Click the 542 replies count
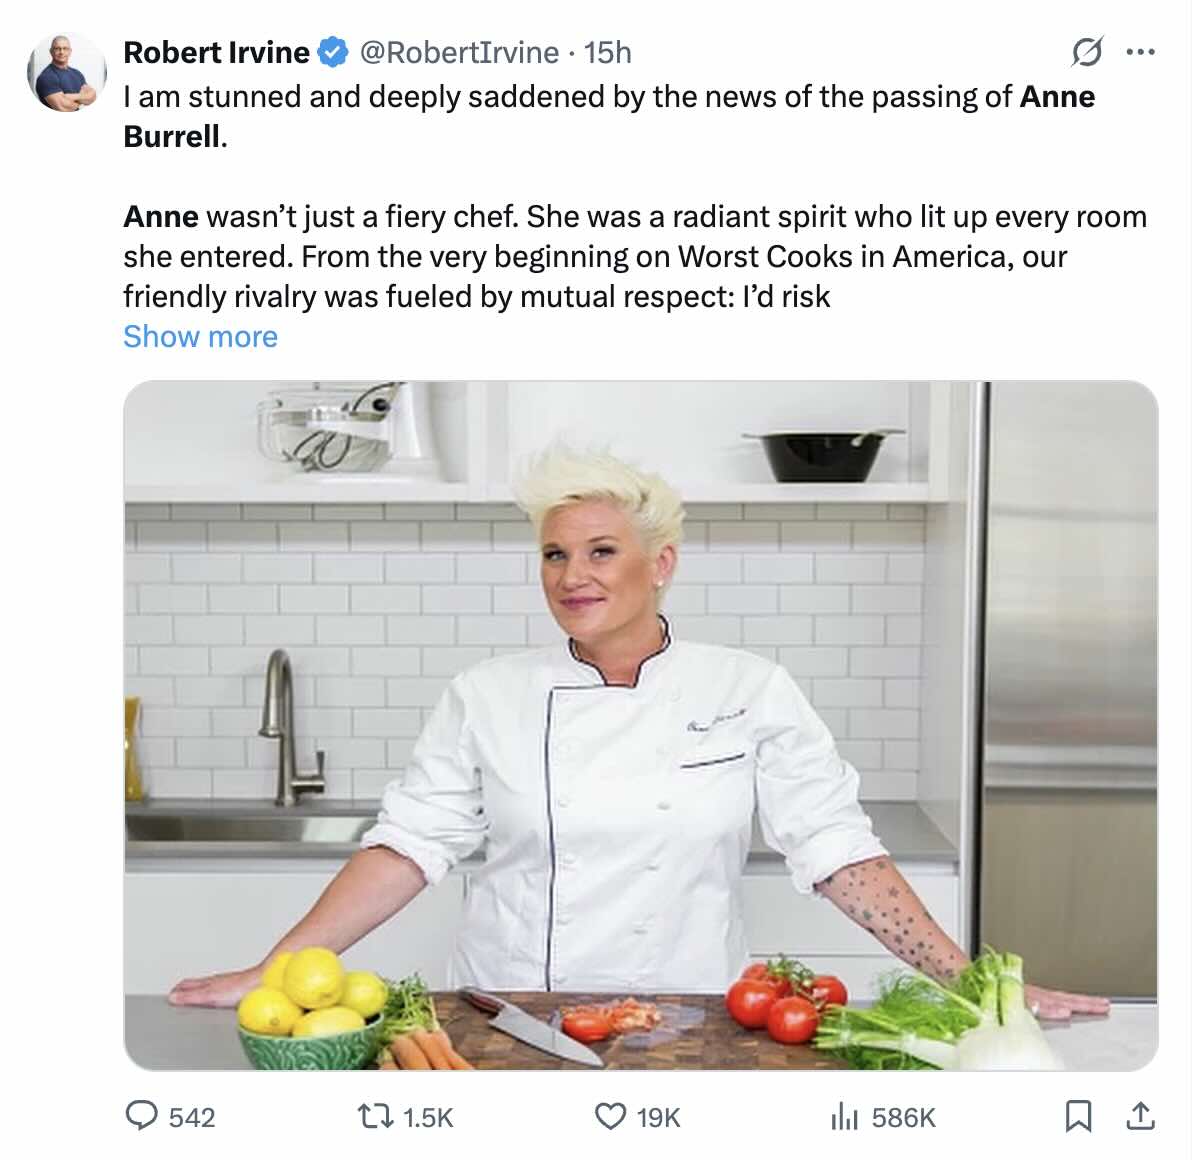Image resolution: width=1192 pixels, height=1160 pixels. 192,1117
